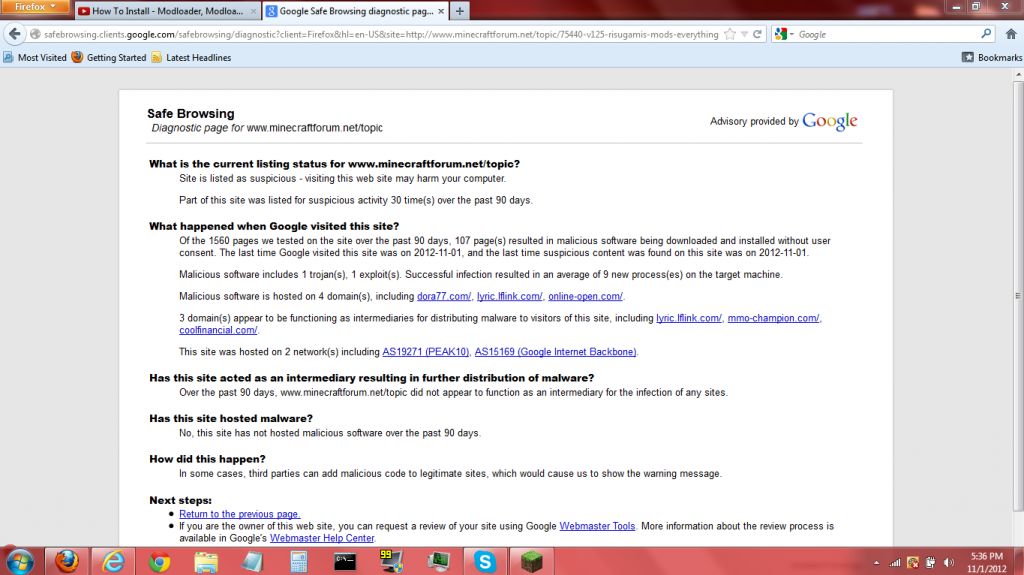Open the monitor app icon in taskbar
The height and width of the screenshot is (575, 1024).
(x=438, y=561)
